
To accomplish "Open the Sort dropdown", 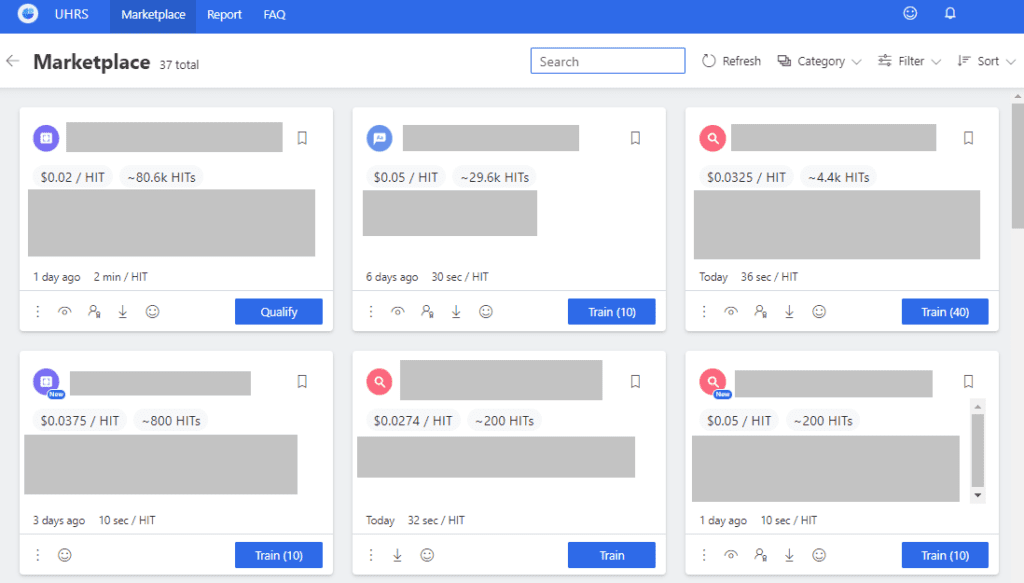I will point(986,61).
